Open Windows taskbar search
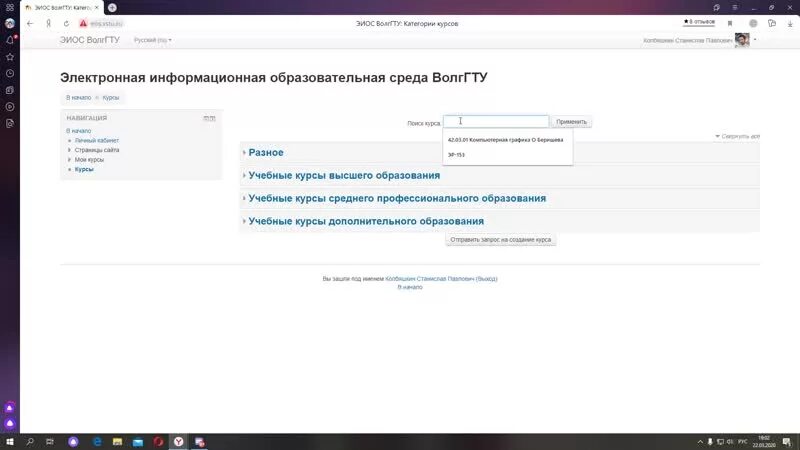Viewport: 800px width, 450px height. click(x=30, y=442)
